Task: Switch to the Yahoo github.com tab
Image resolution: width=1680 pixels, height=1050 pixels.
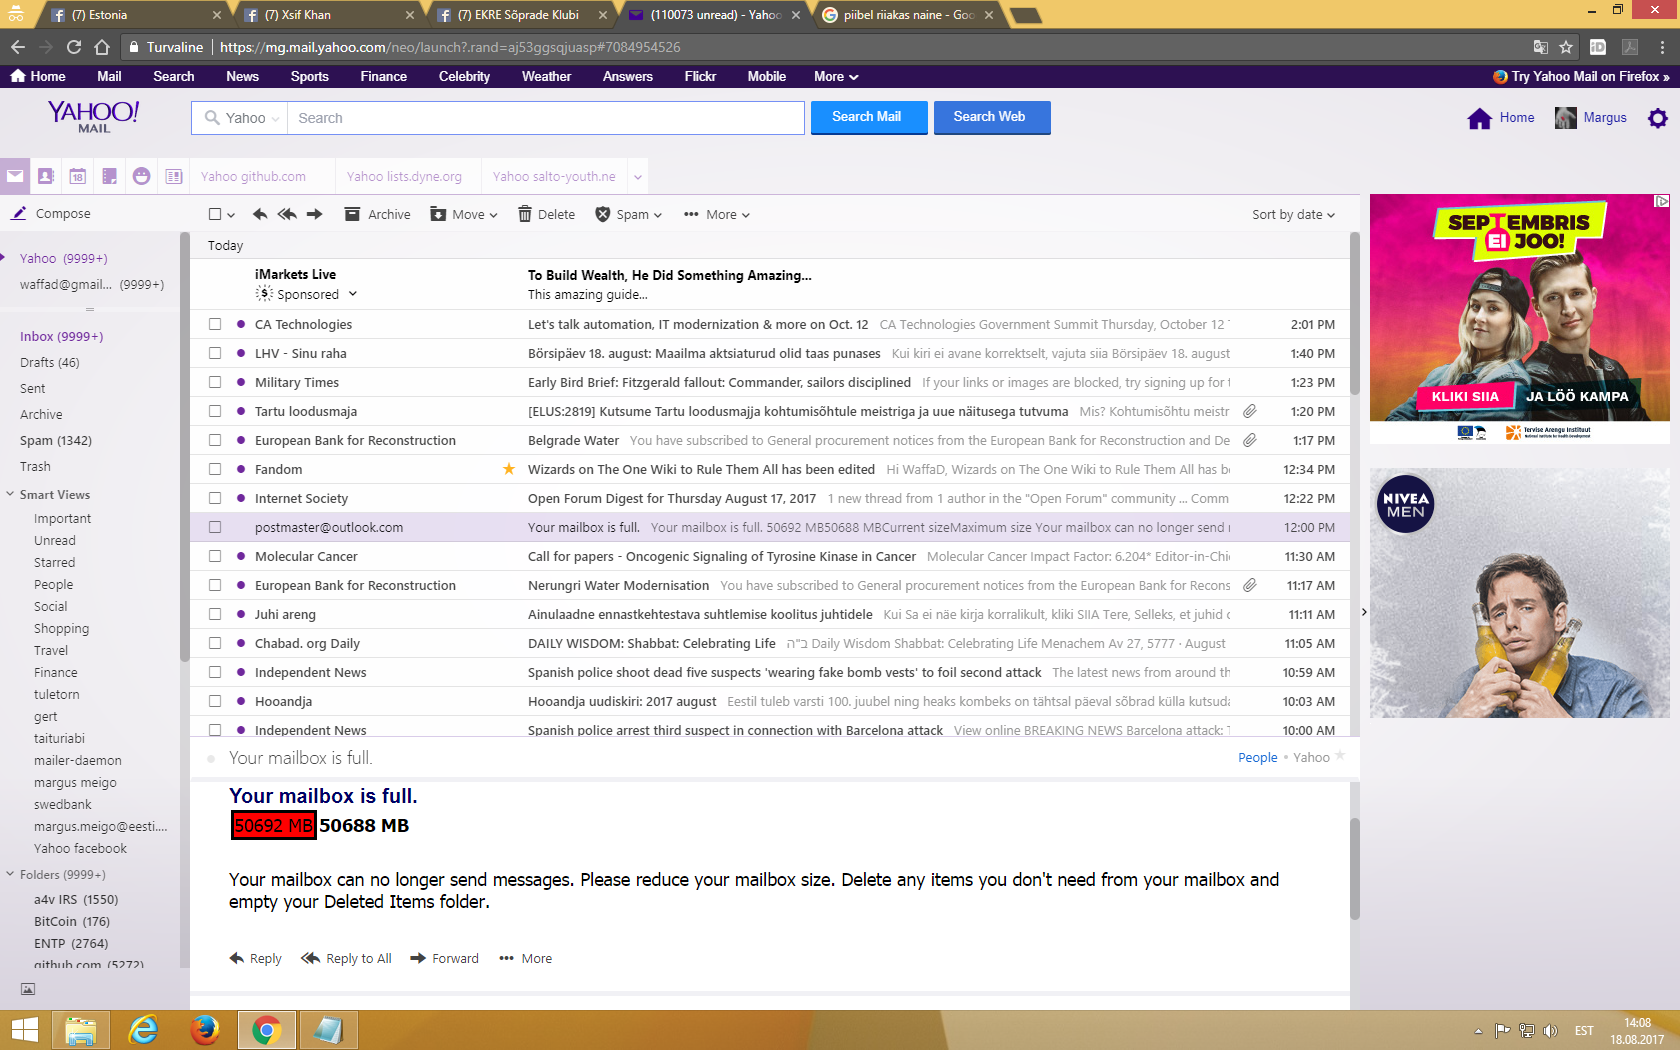Action: pos(253,176)
